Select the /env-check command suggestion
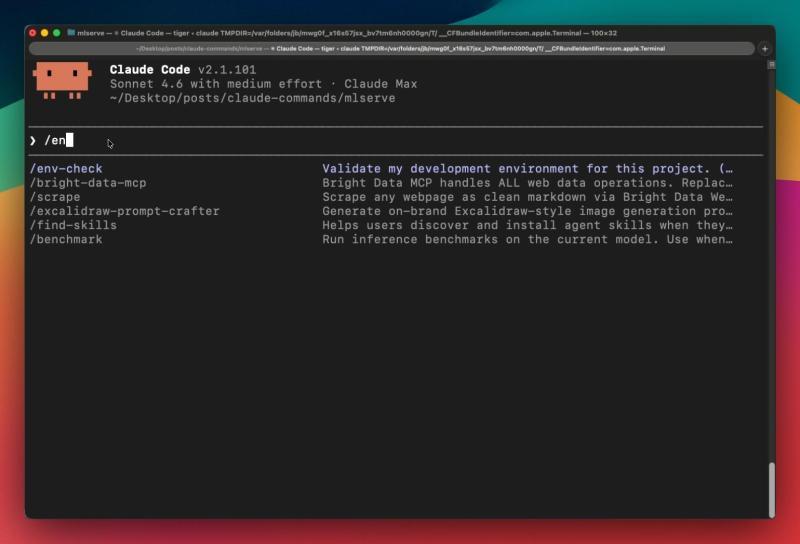The height and width of the screenshot is (544, 800). [x=66, y=169]
